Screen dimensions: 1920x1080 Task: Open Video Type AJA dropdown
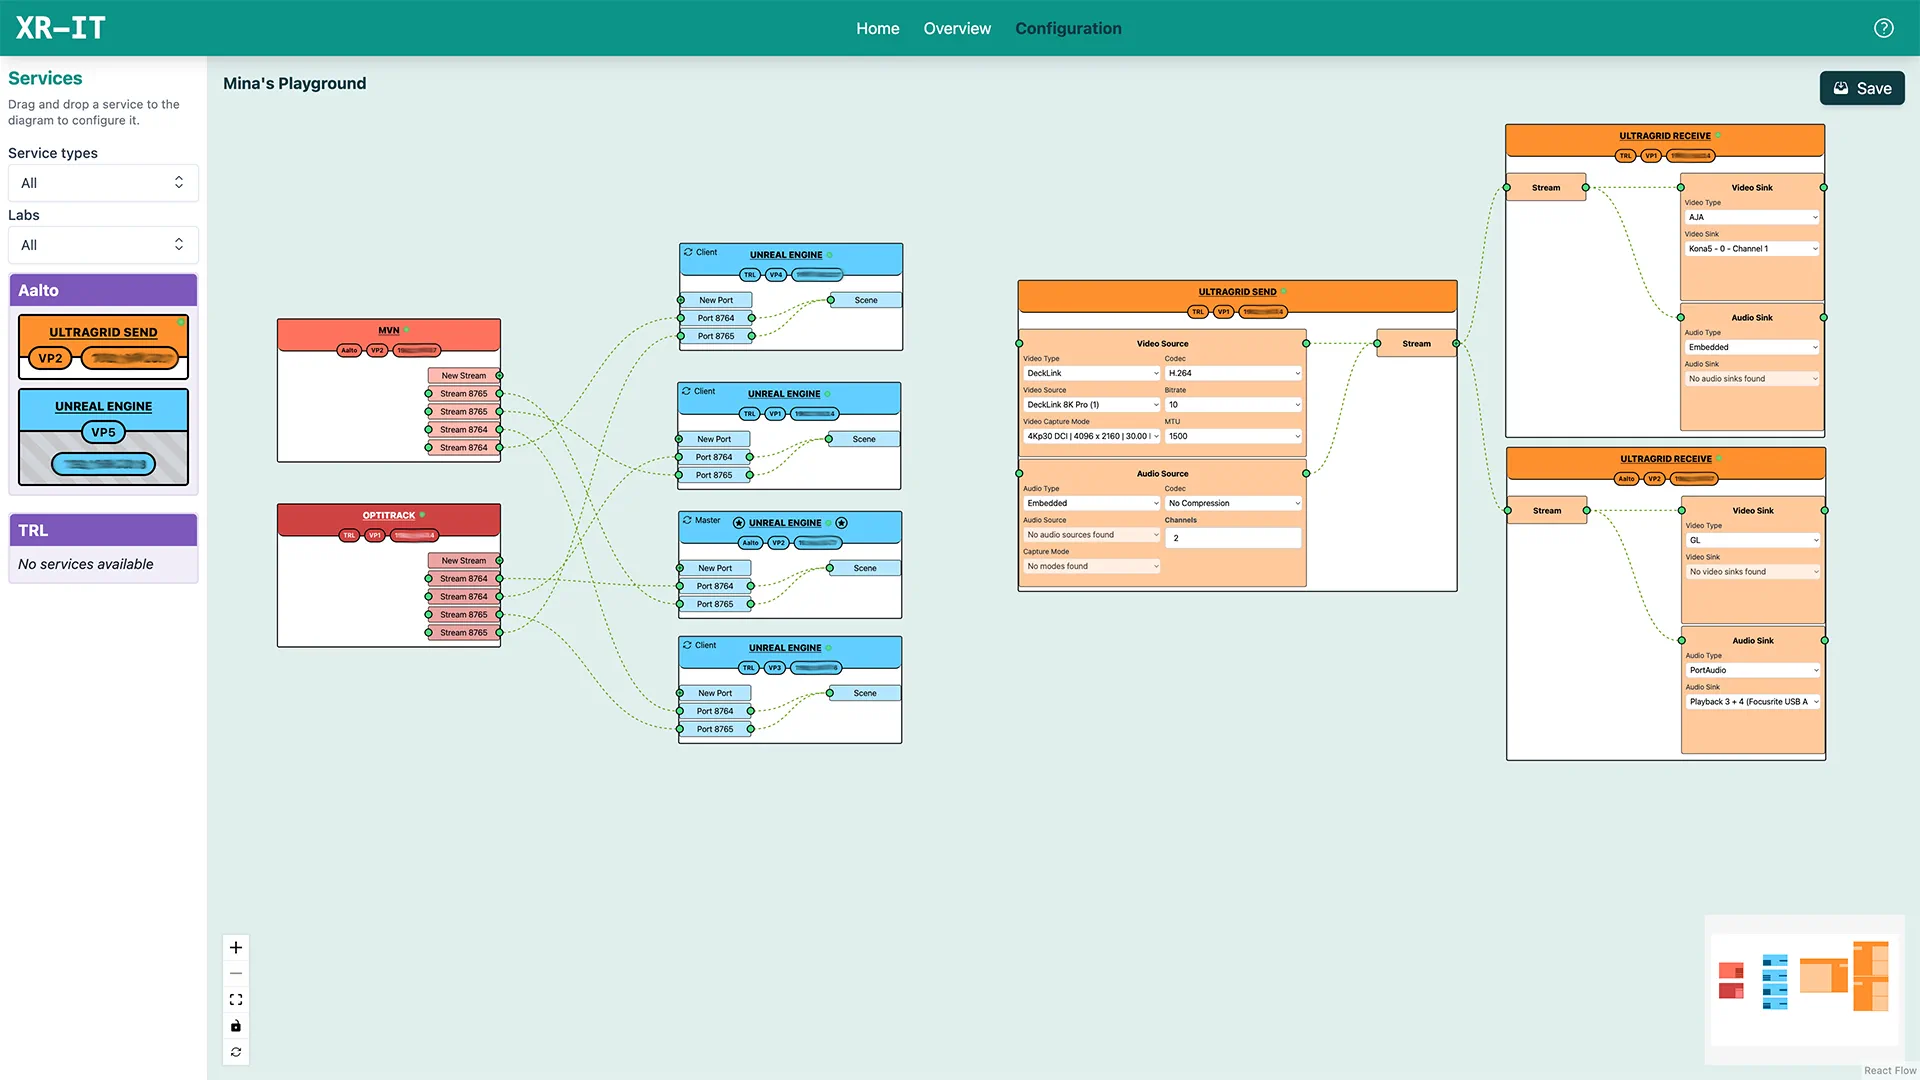click(x=1752, y=217)
